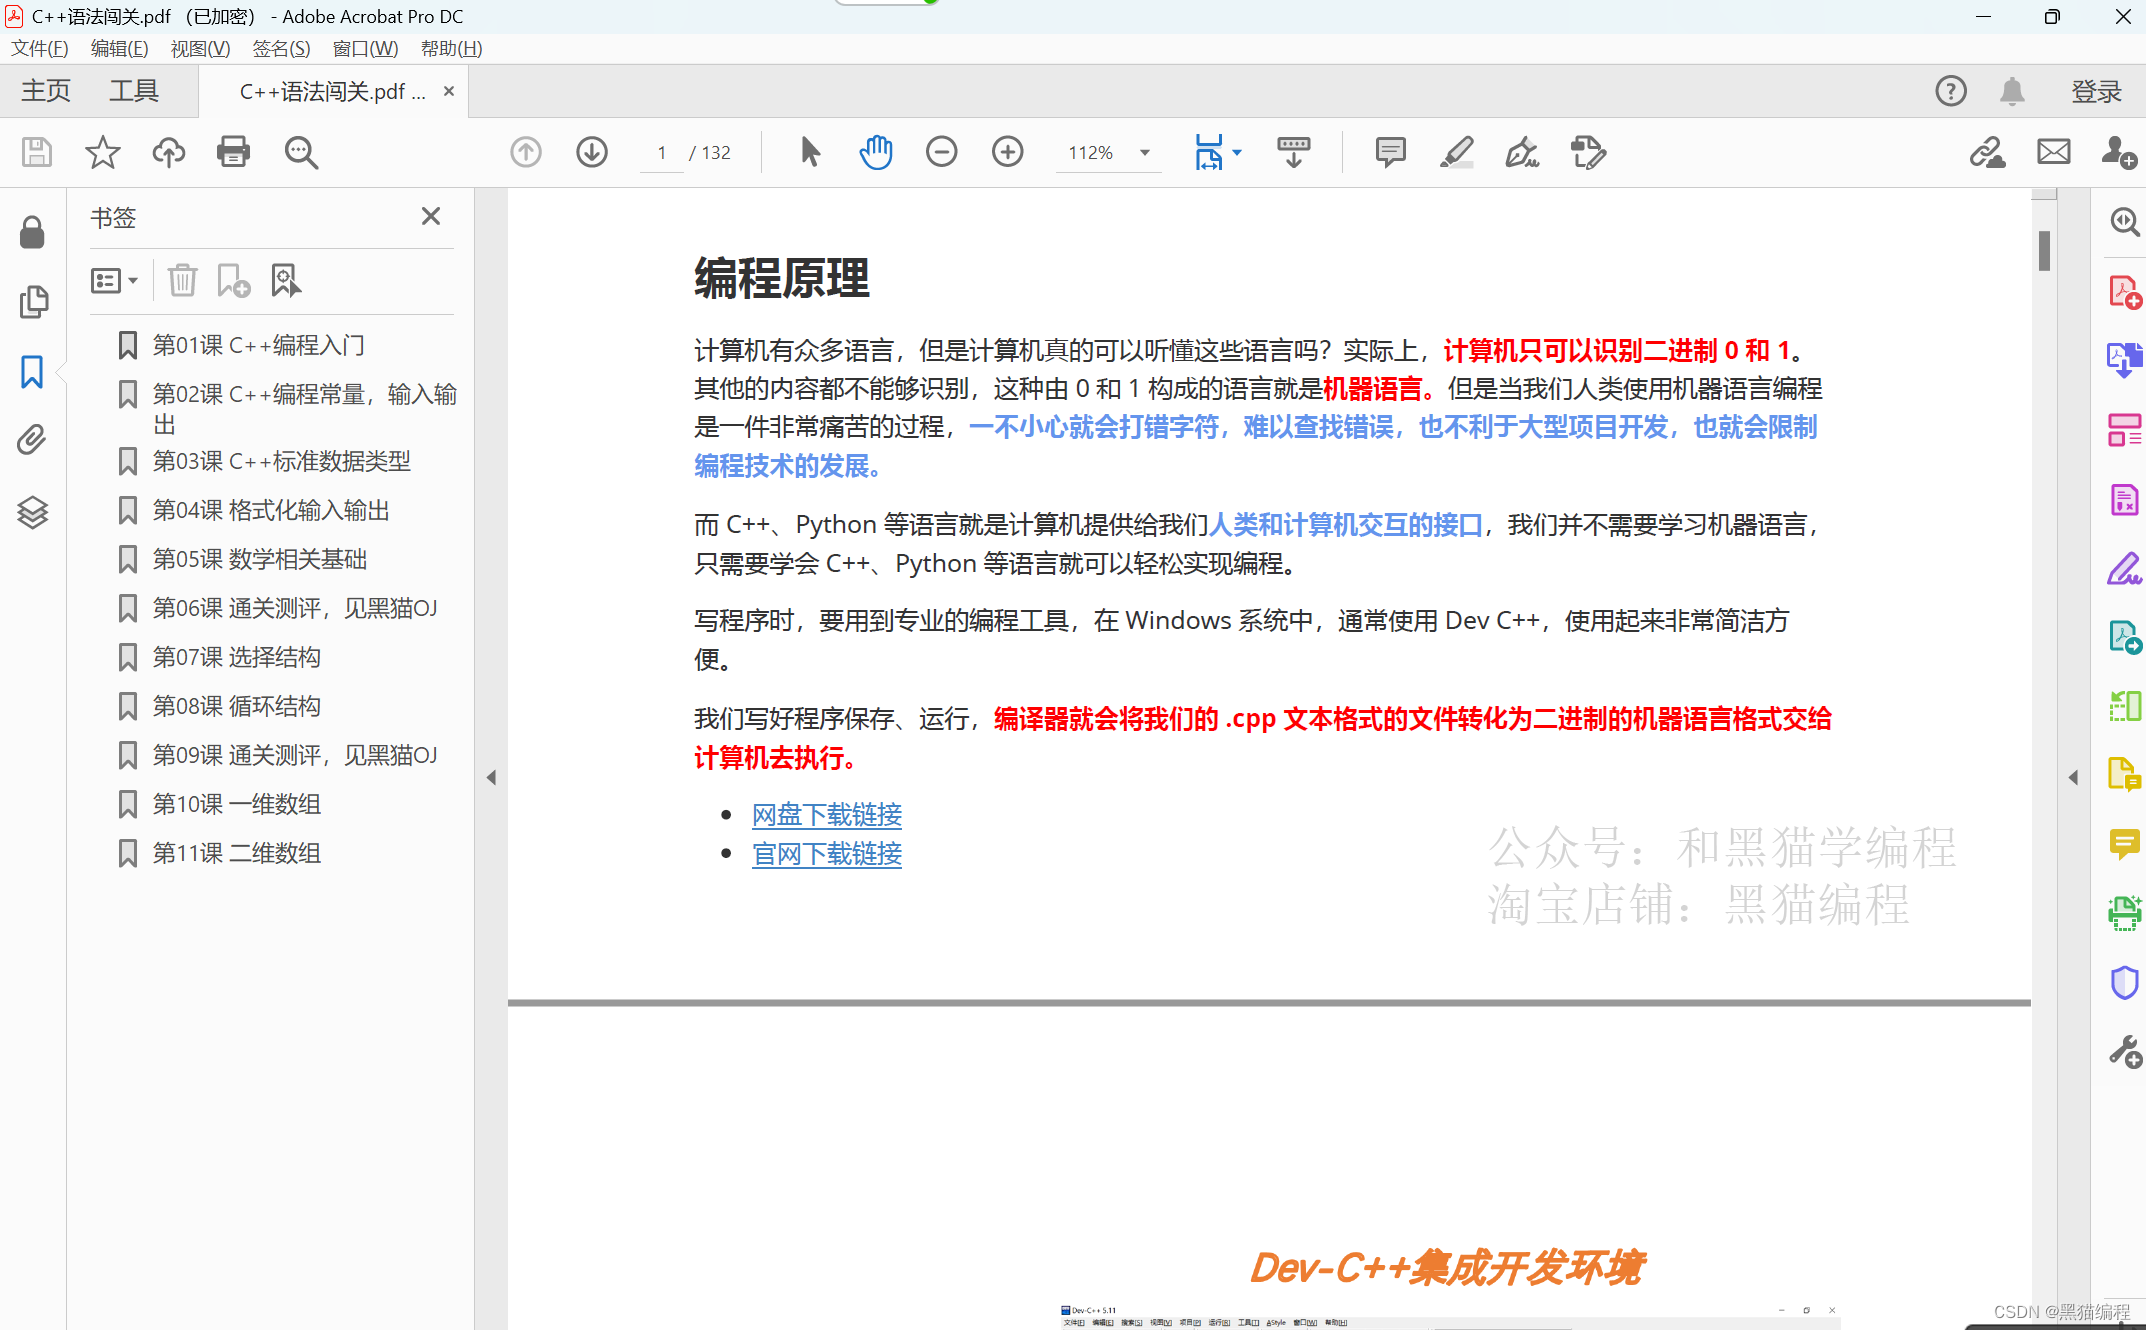
Task: Open layers panel in left sidebar
Action: click(32, 512)
